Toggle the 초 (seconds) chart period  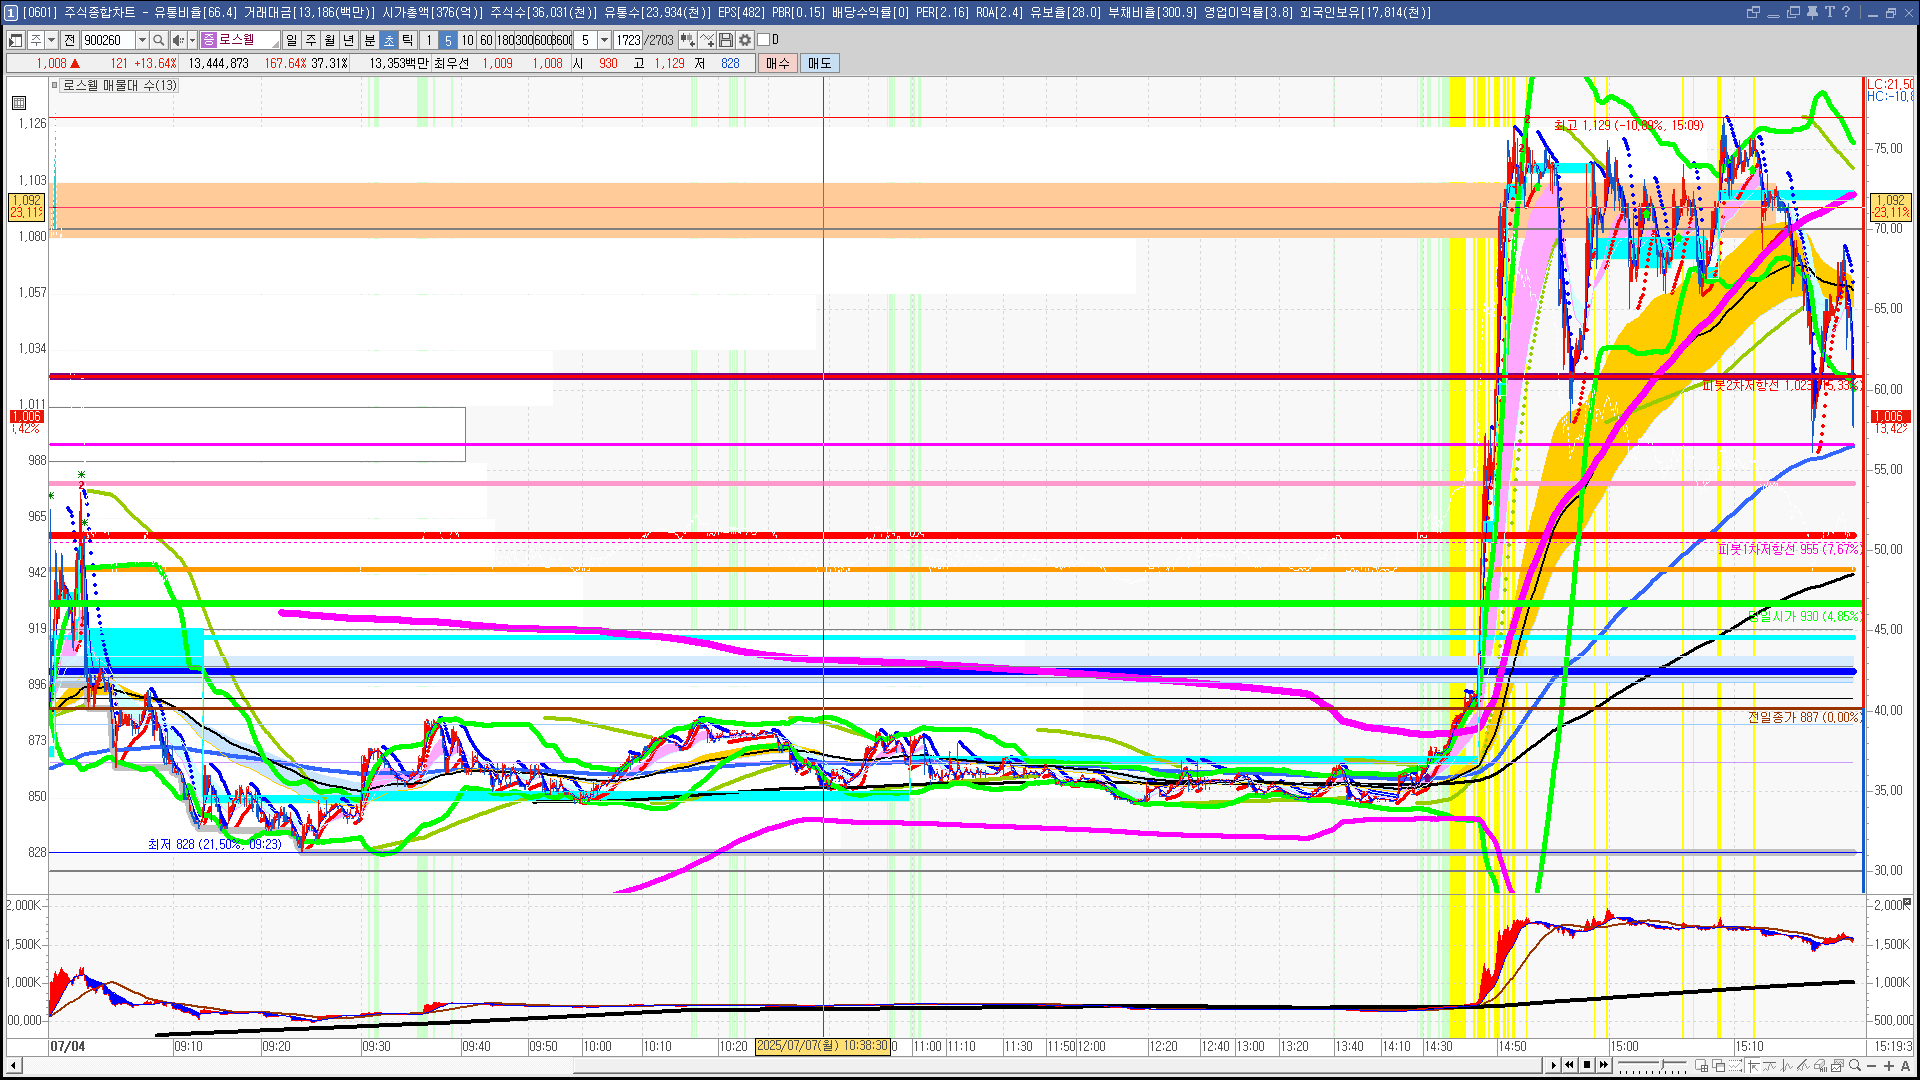click(389, 40)
